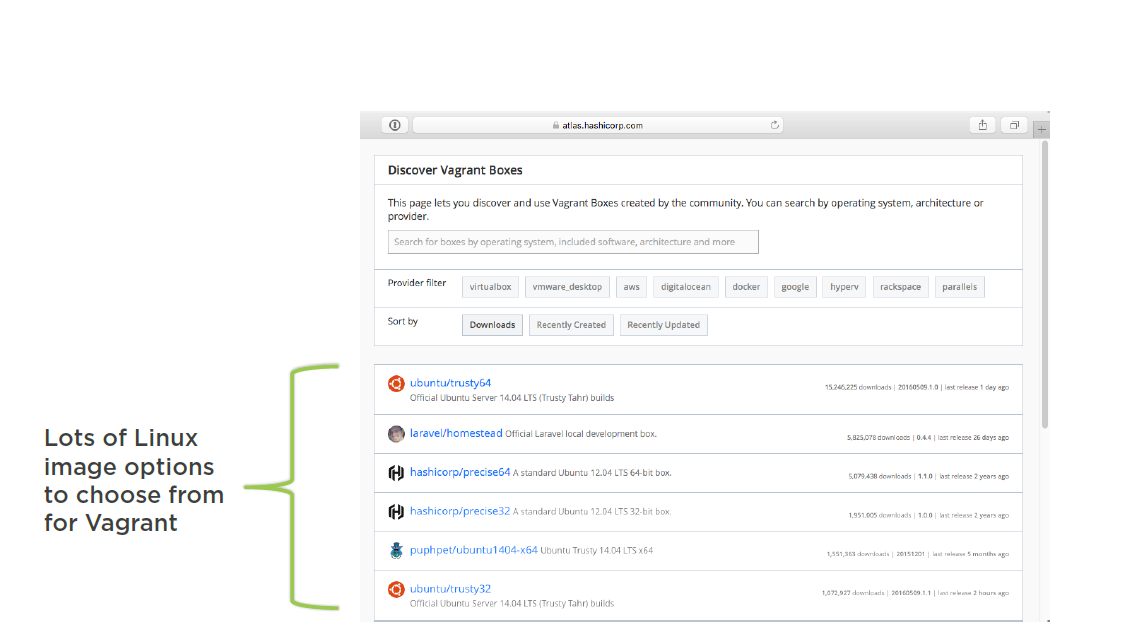Filter by vmware_desktop provider

pos(568,287)
